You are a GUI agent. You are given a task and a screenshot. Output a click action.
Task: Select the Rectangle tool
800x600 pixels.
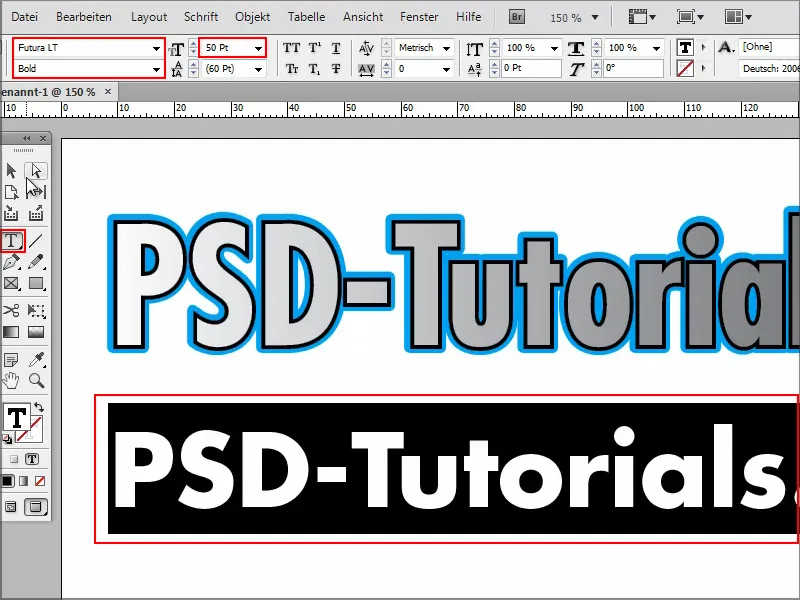point(36,284)
